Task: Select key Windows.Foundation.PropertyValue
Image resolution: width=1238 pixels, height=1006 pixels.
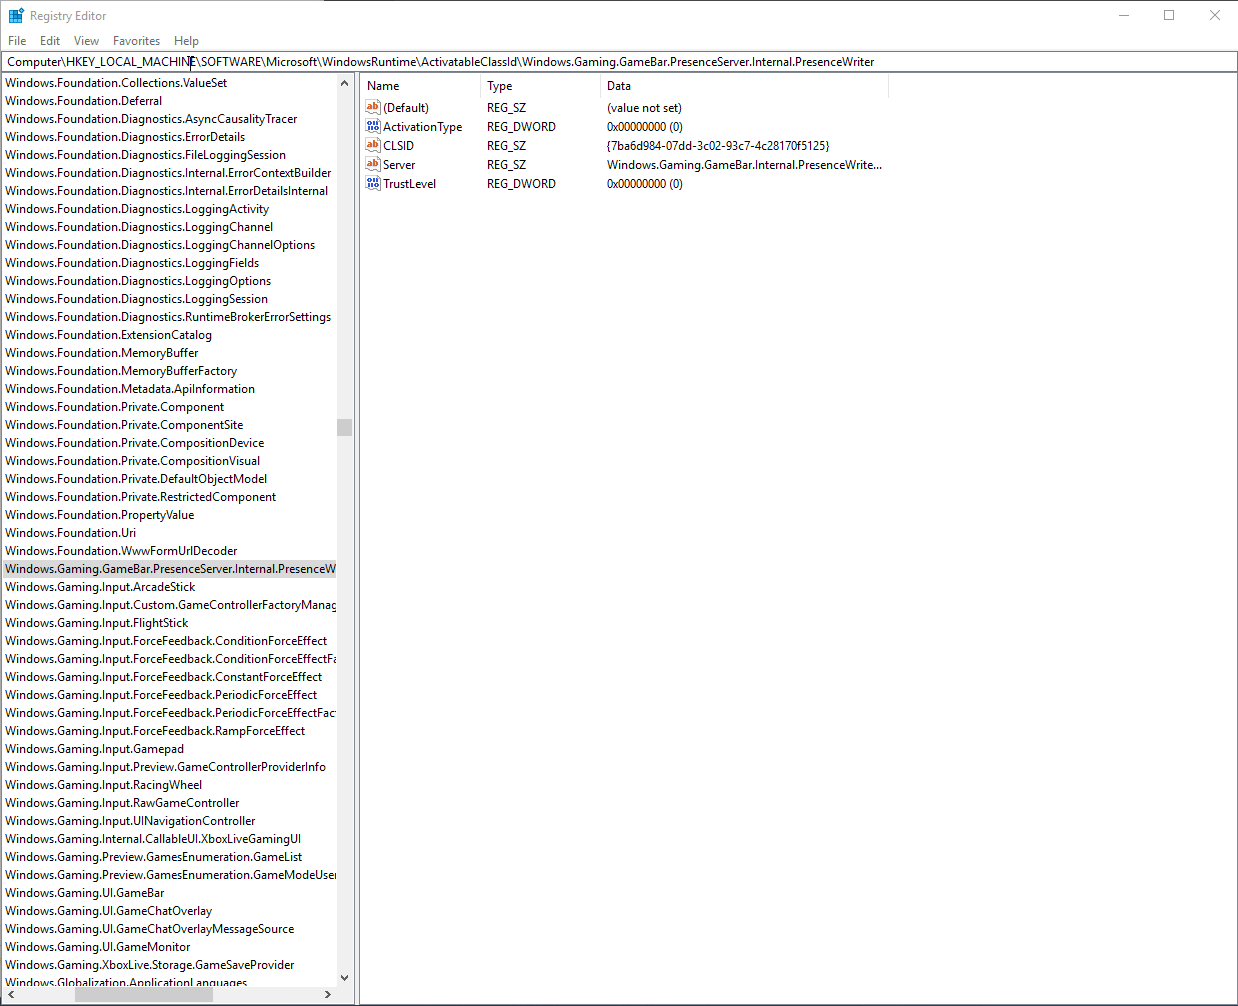Action: pos(100,515)
